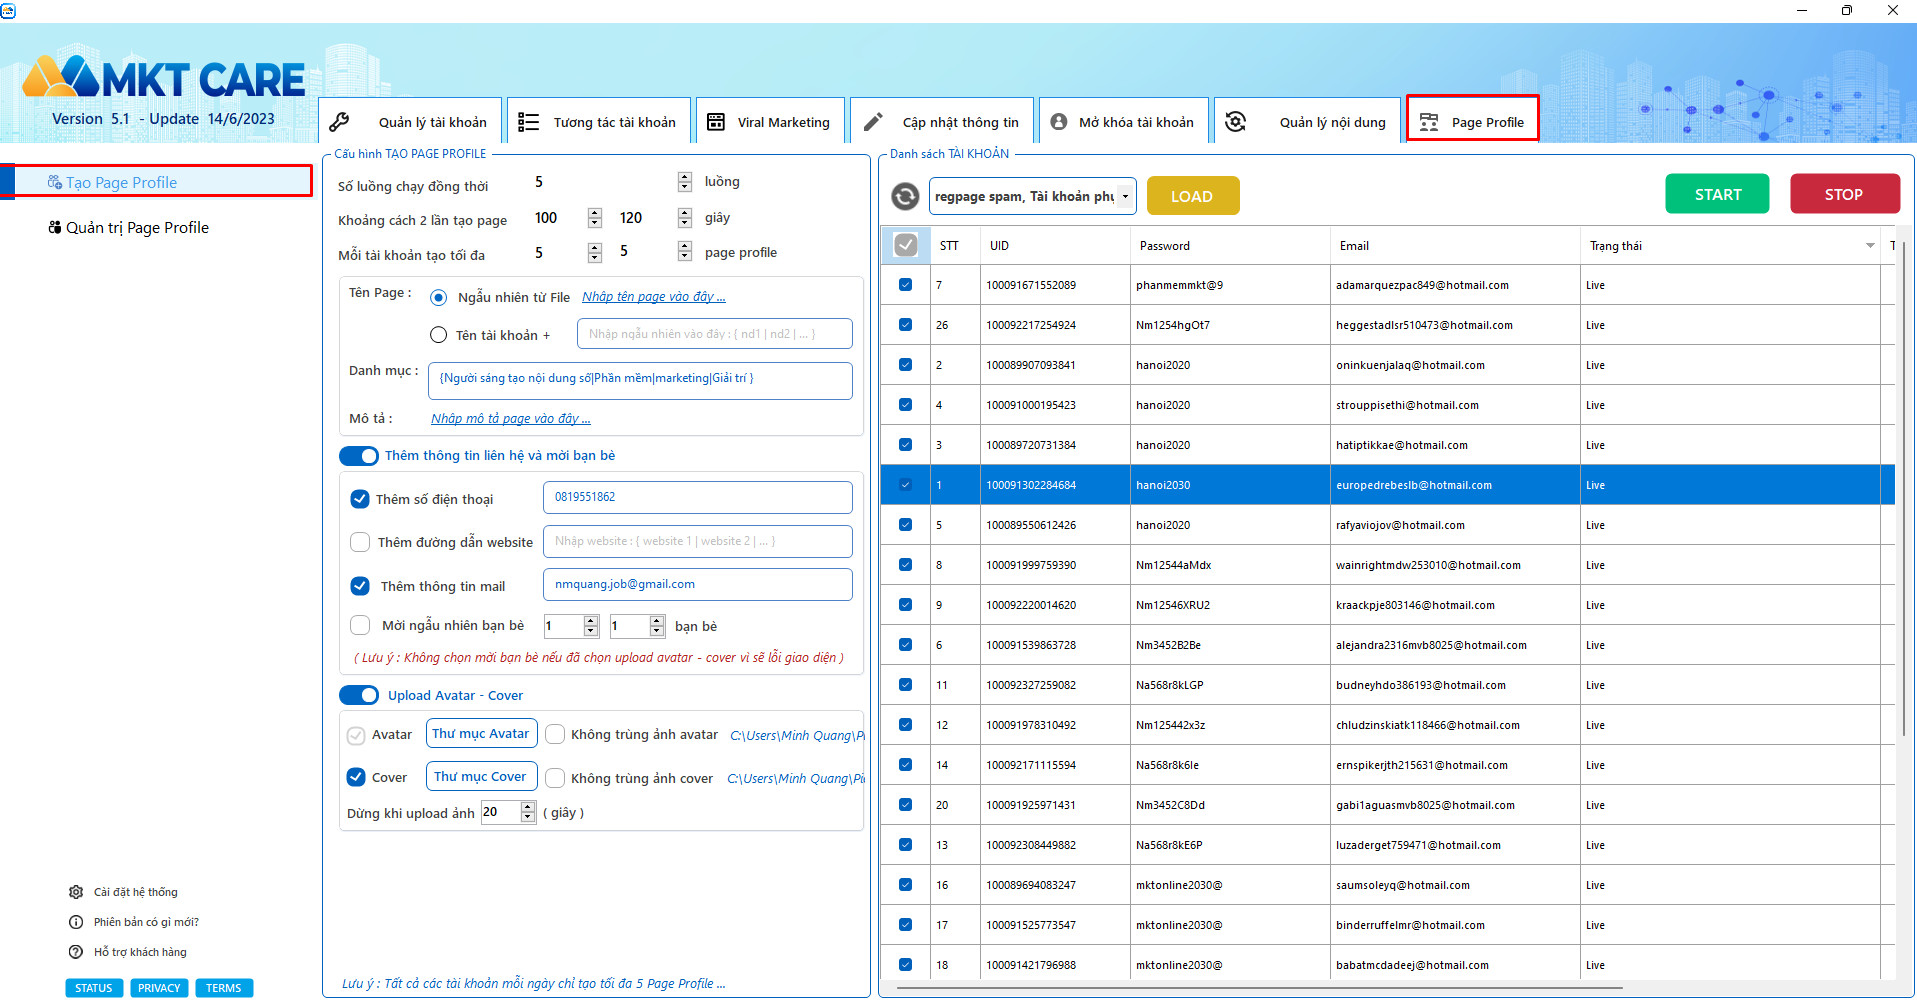Click the Page Profile tab icon
Image resolution: width=1917 pixels, height=1005 pixels.
tap(1429, 122)
